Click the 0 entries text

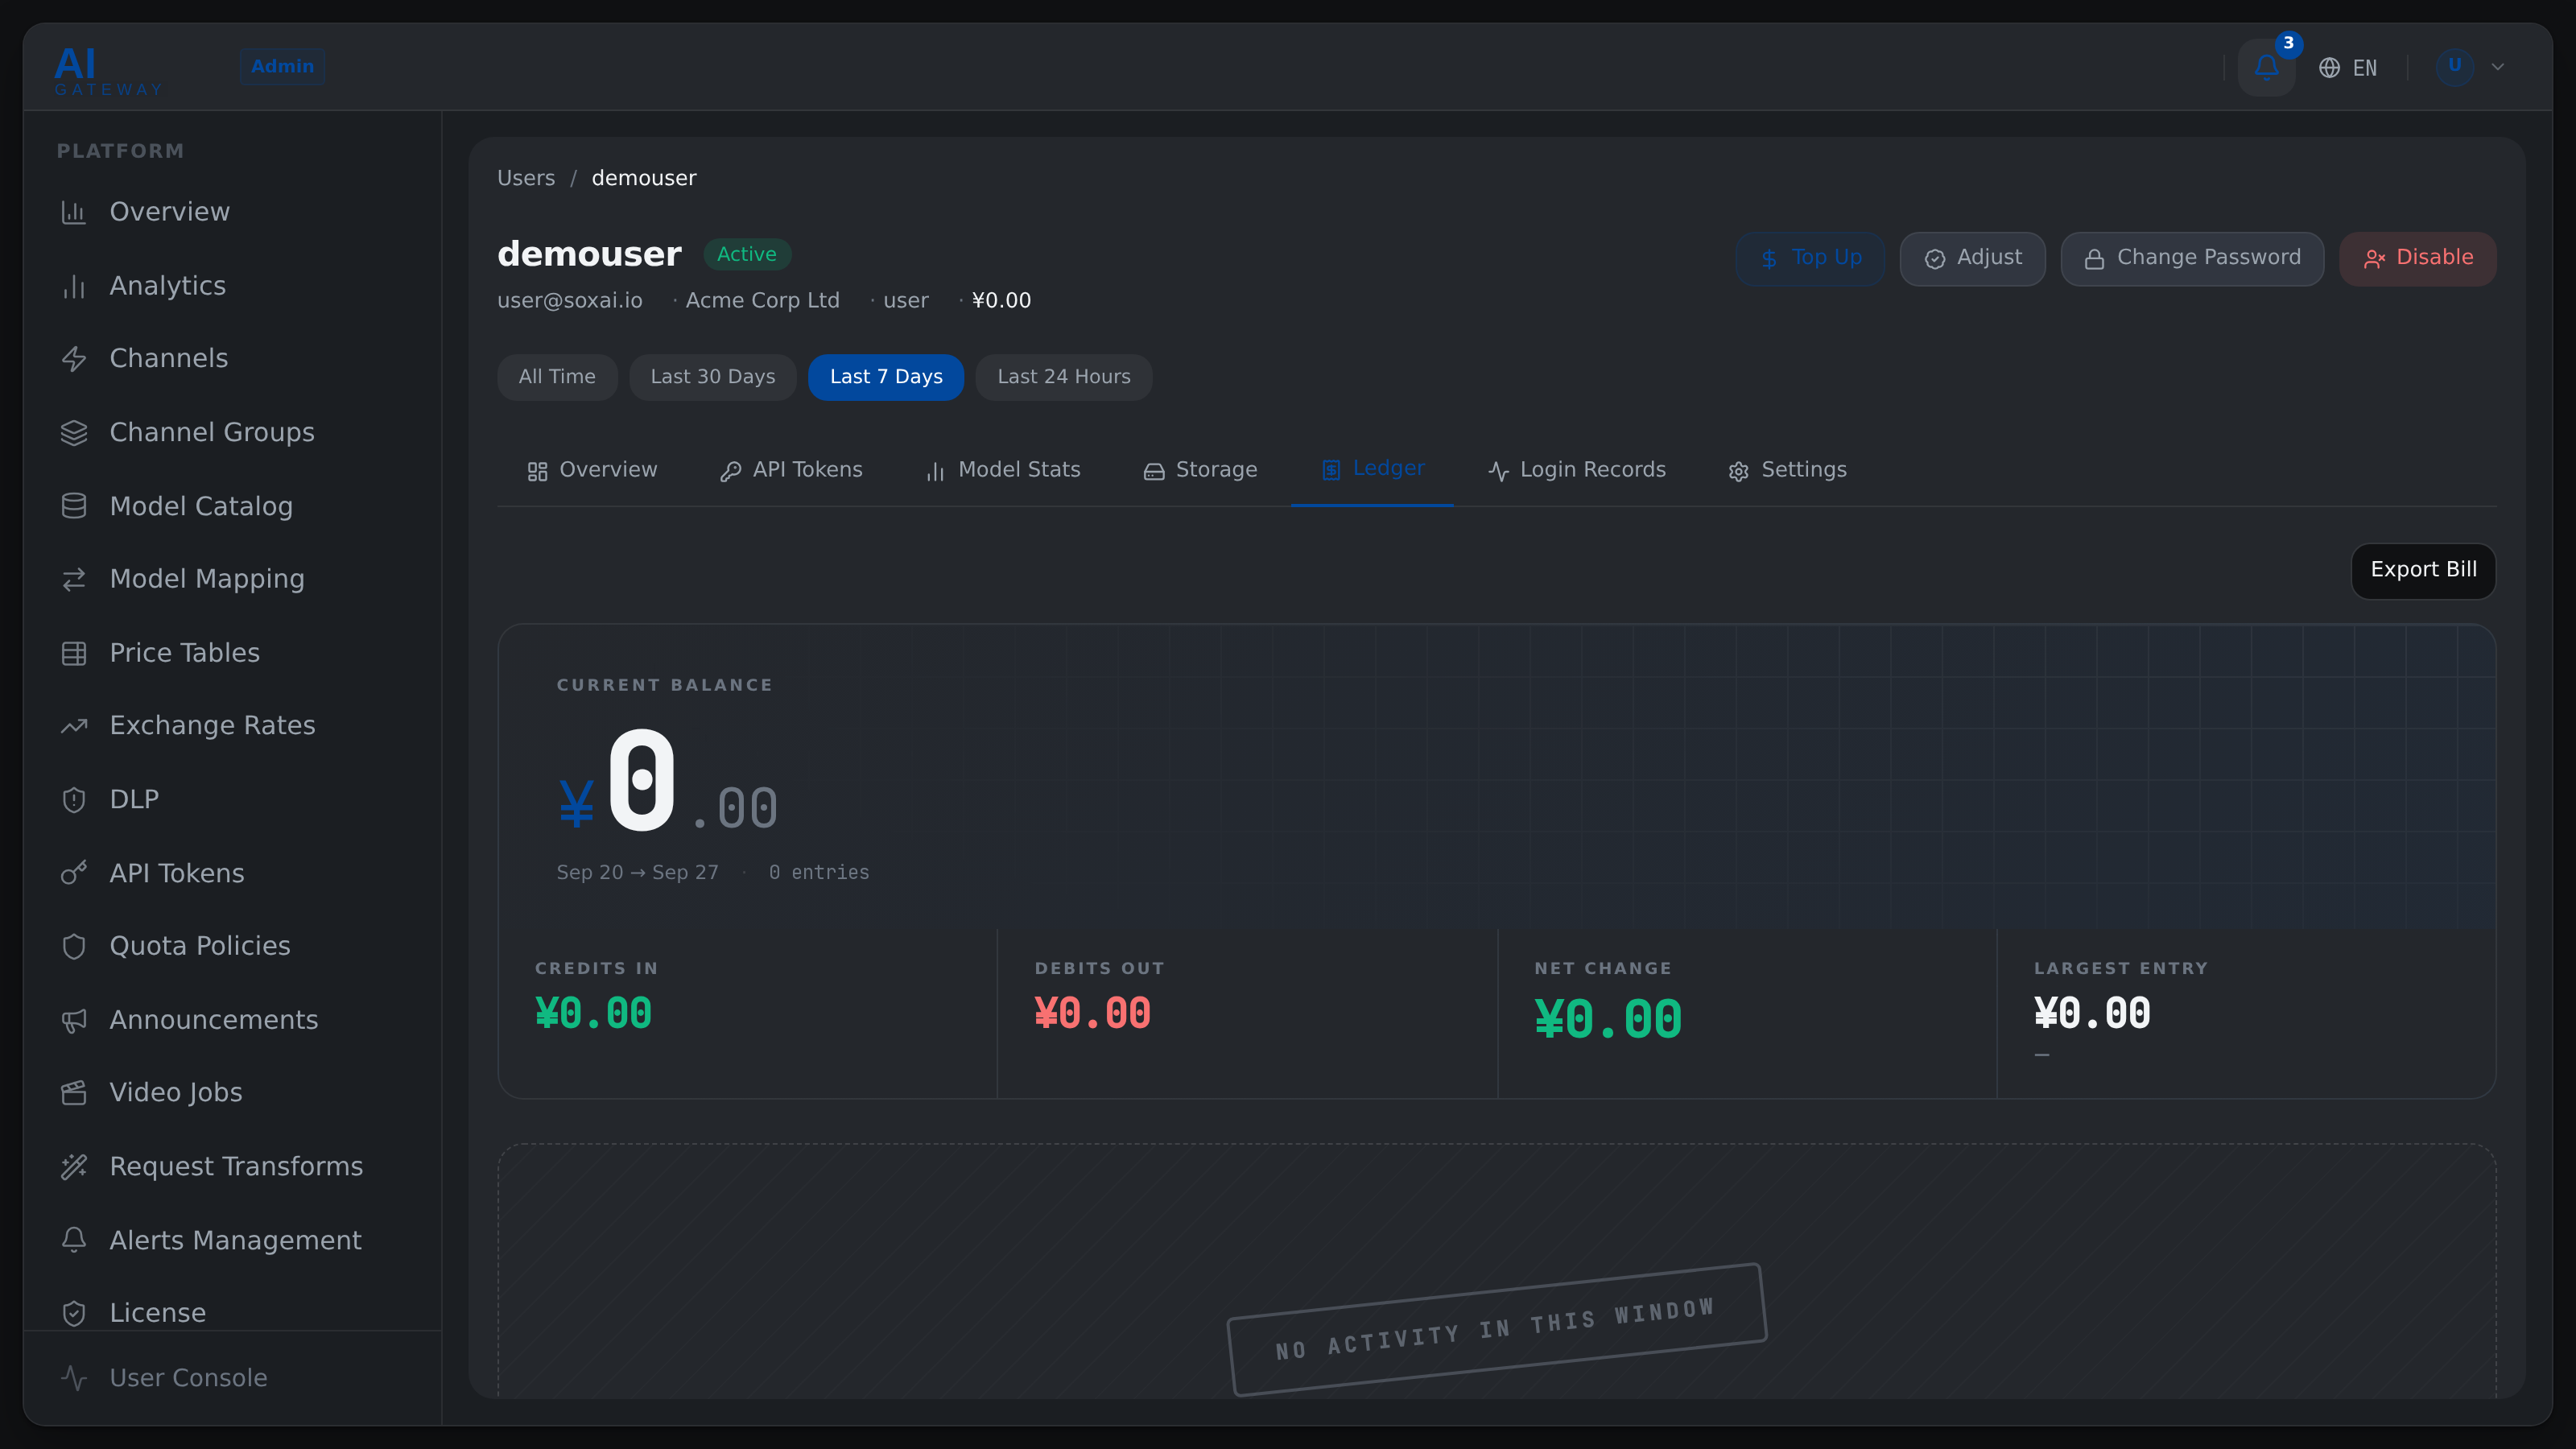819,873
